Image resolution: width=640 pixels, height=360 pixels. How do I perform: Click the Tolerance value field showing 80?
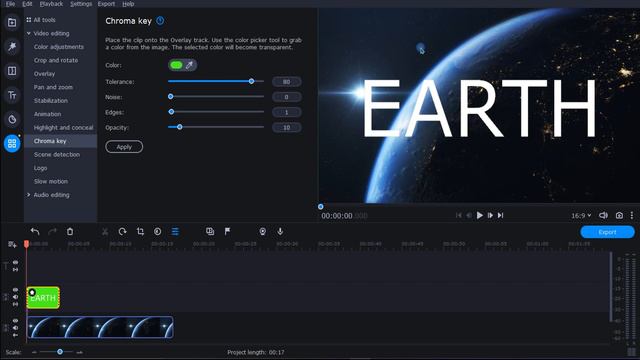(287, 82)
